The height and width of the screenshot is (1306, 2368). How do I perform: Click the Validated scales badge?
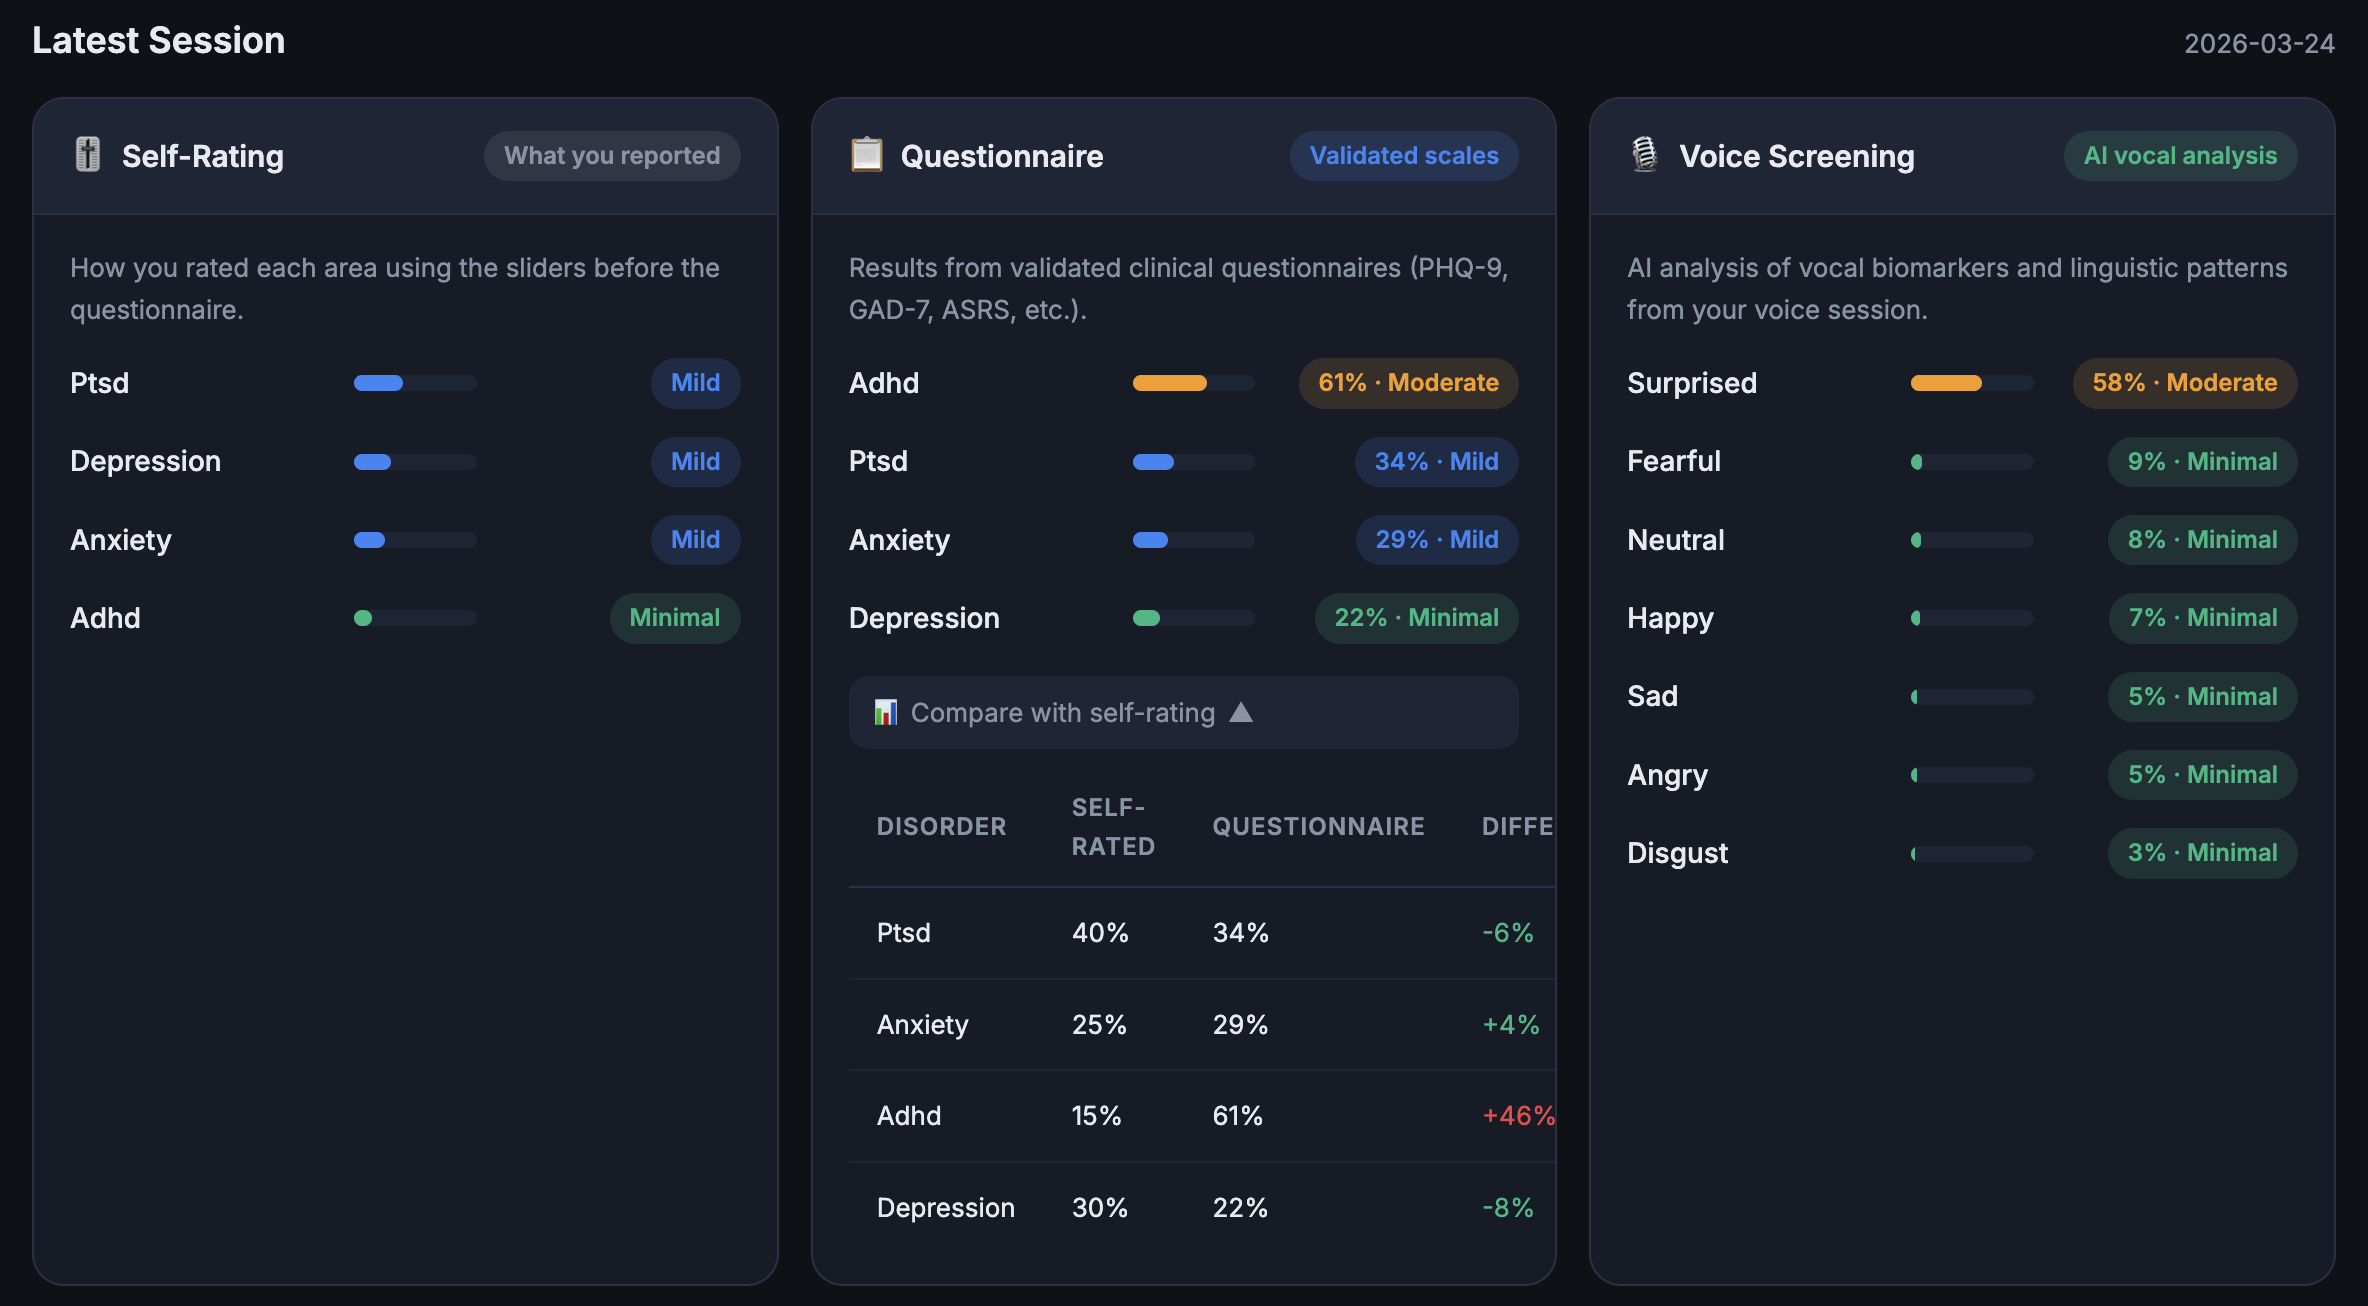pyautogui.click(x=1403, y=156)
